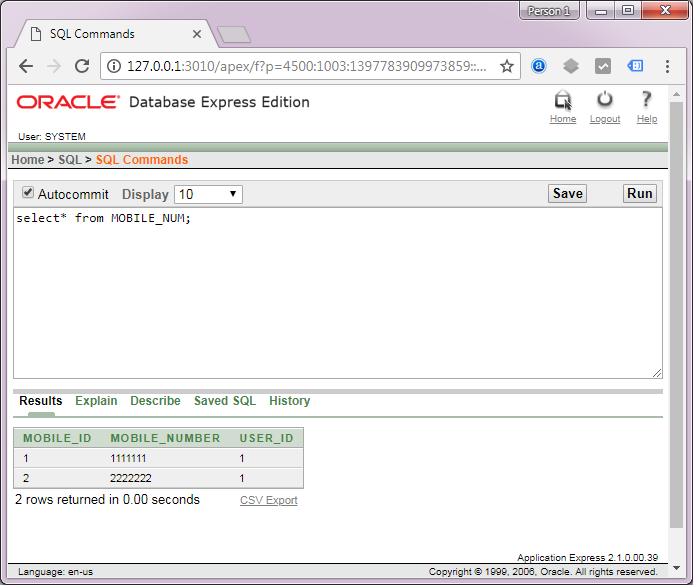Click the MOBILE_NUMBER column header
693x585 pixels.
pos(165,438)
